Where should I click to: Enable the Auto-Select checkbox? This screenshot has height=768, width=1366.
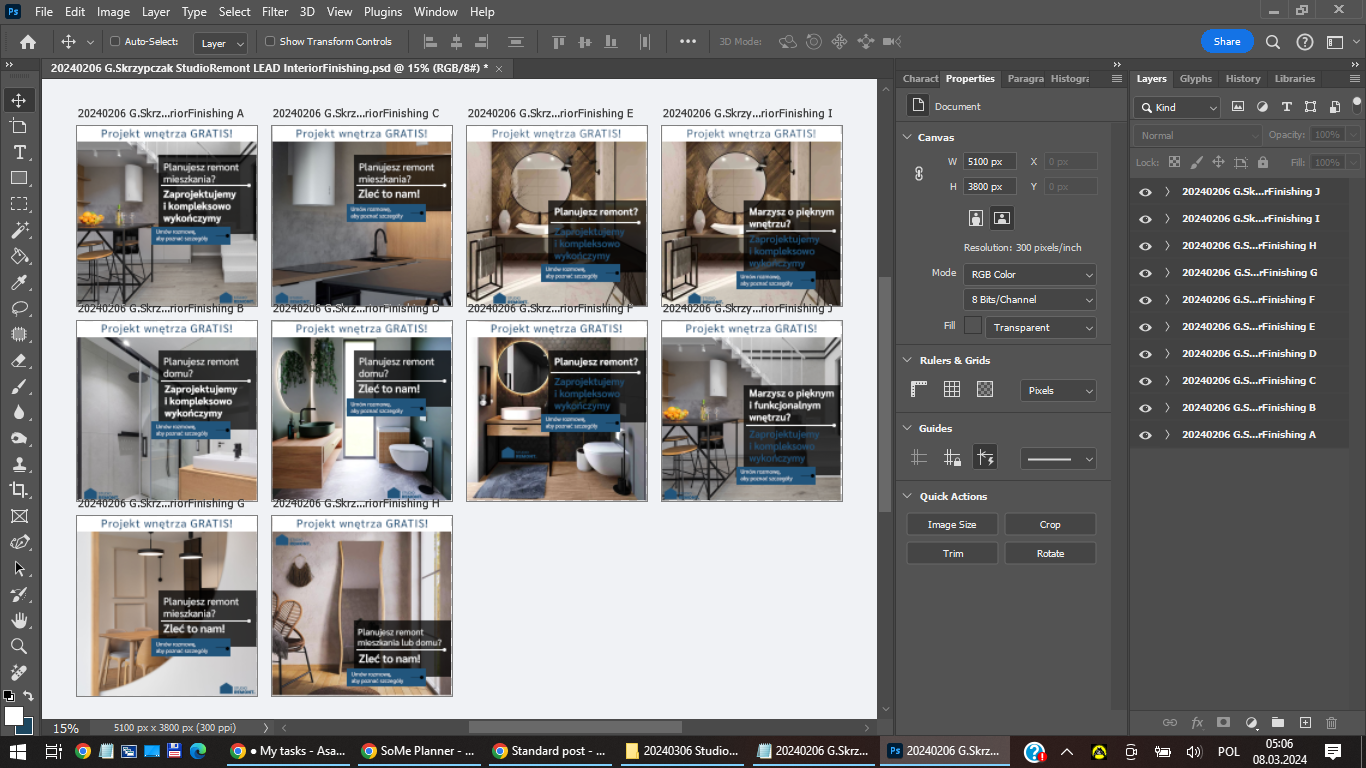(115, 42)
